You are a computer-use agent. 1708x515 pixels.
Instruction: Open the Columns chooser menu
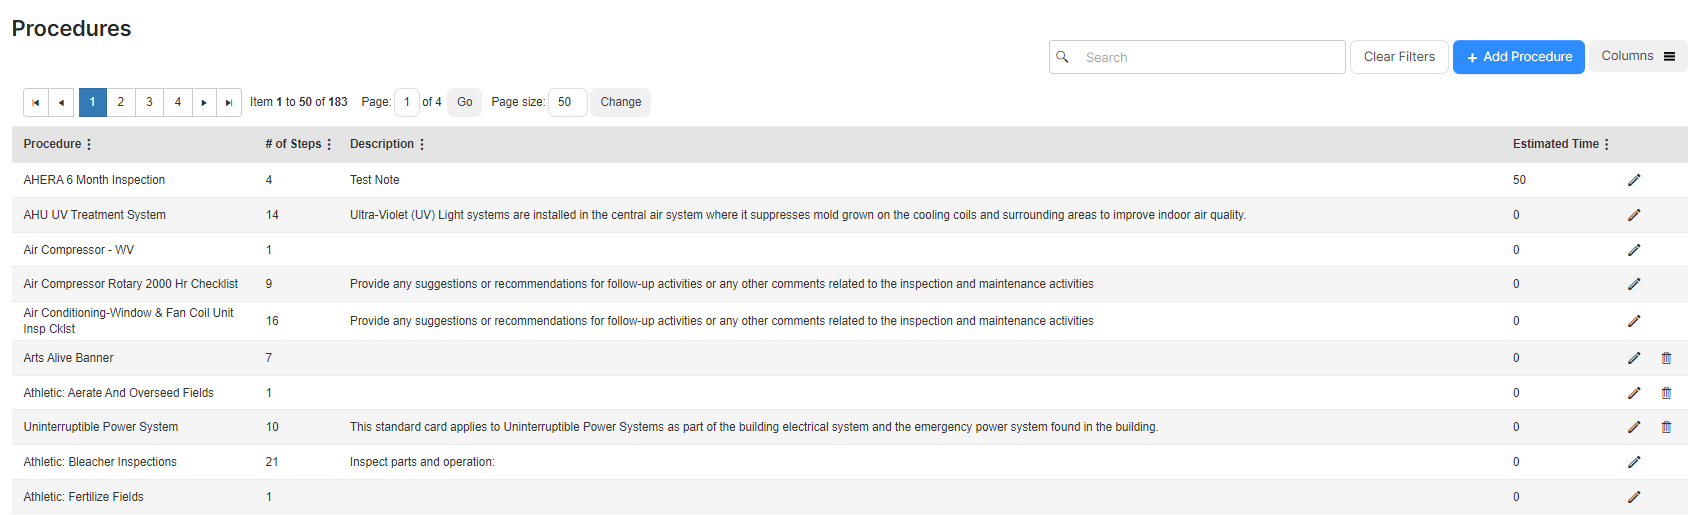click(1638, 56)
